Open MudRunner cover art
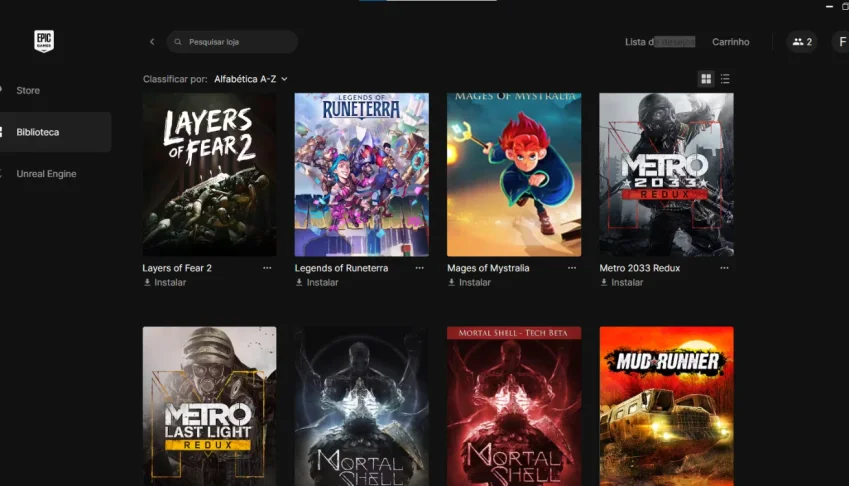The height and width of the screenshot is (486, 849). (667, 406)
